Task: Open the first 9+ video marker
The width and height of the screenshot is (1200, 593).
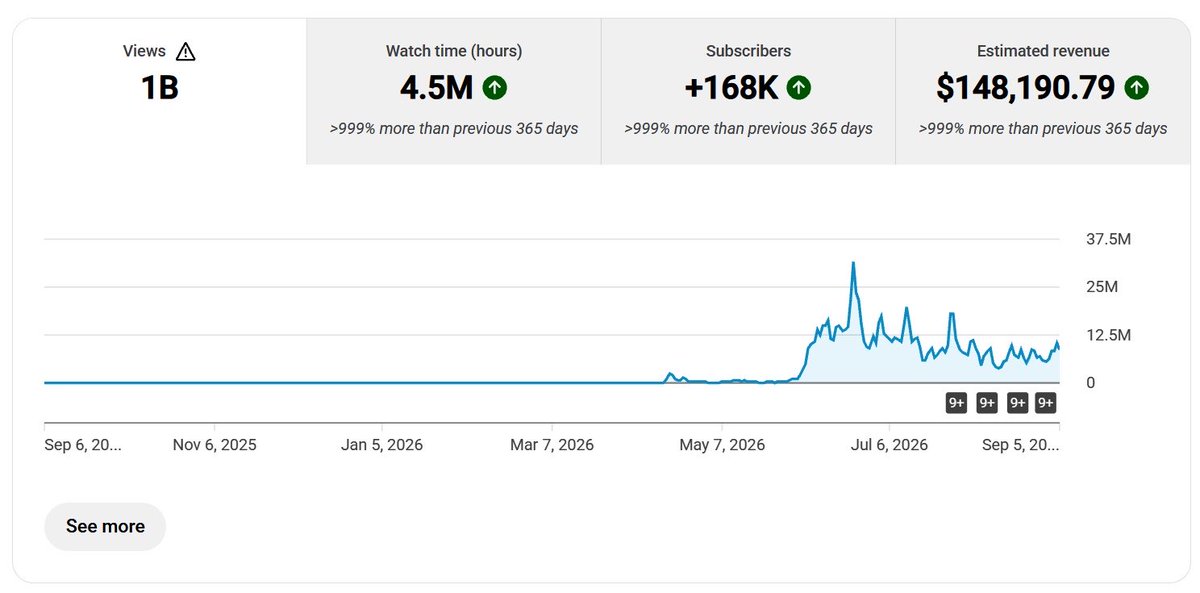Action: 956,403
